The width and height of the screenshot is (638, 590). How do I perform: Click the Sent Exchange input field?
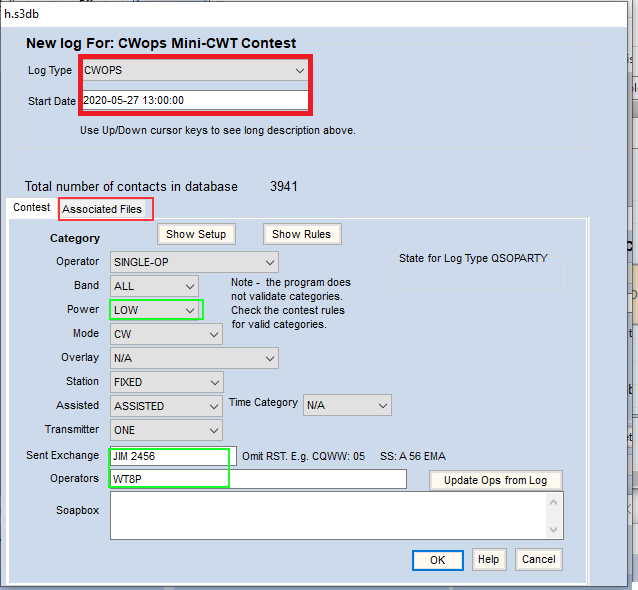click(172, 456)
